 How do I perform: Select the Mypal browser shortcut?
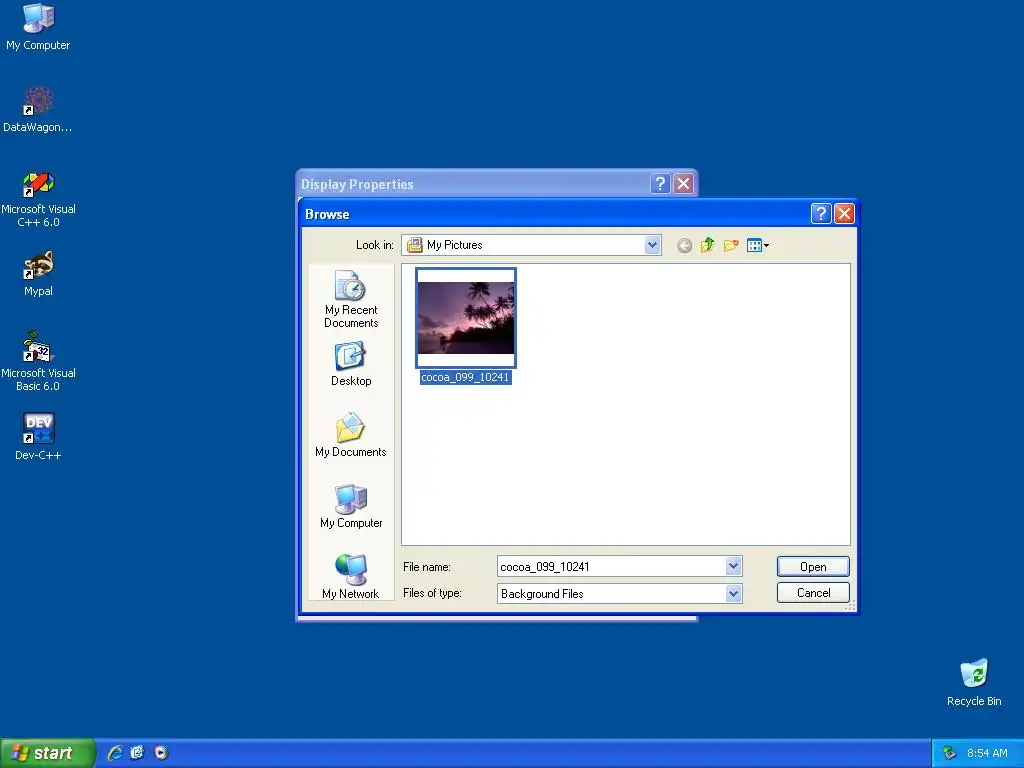pyautogui.click(x=38, y=274)
